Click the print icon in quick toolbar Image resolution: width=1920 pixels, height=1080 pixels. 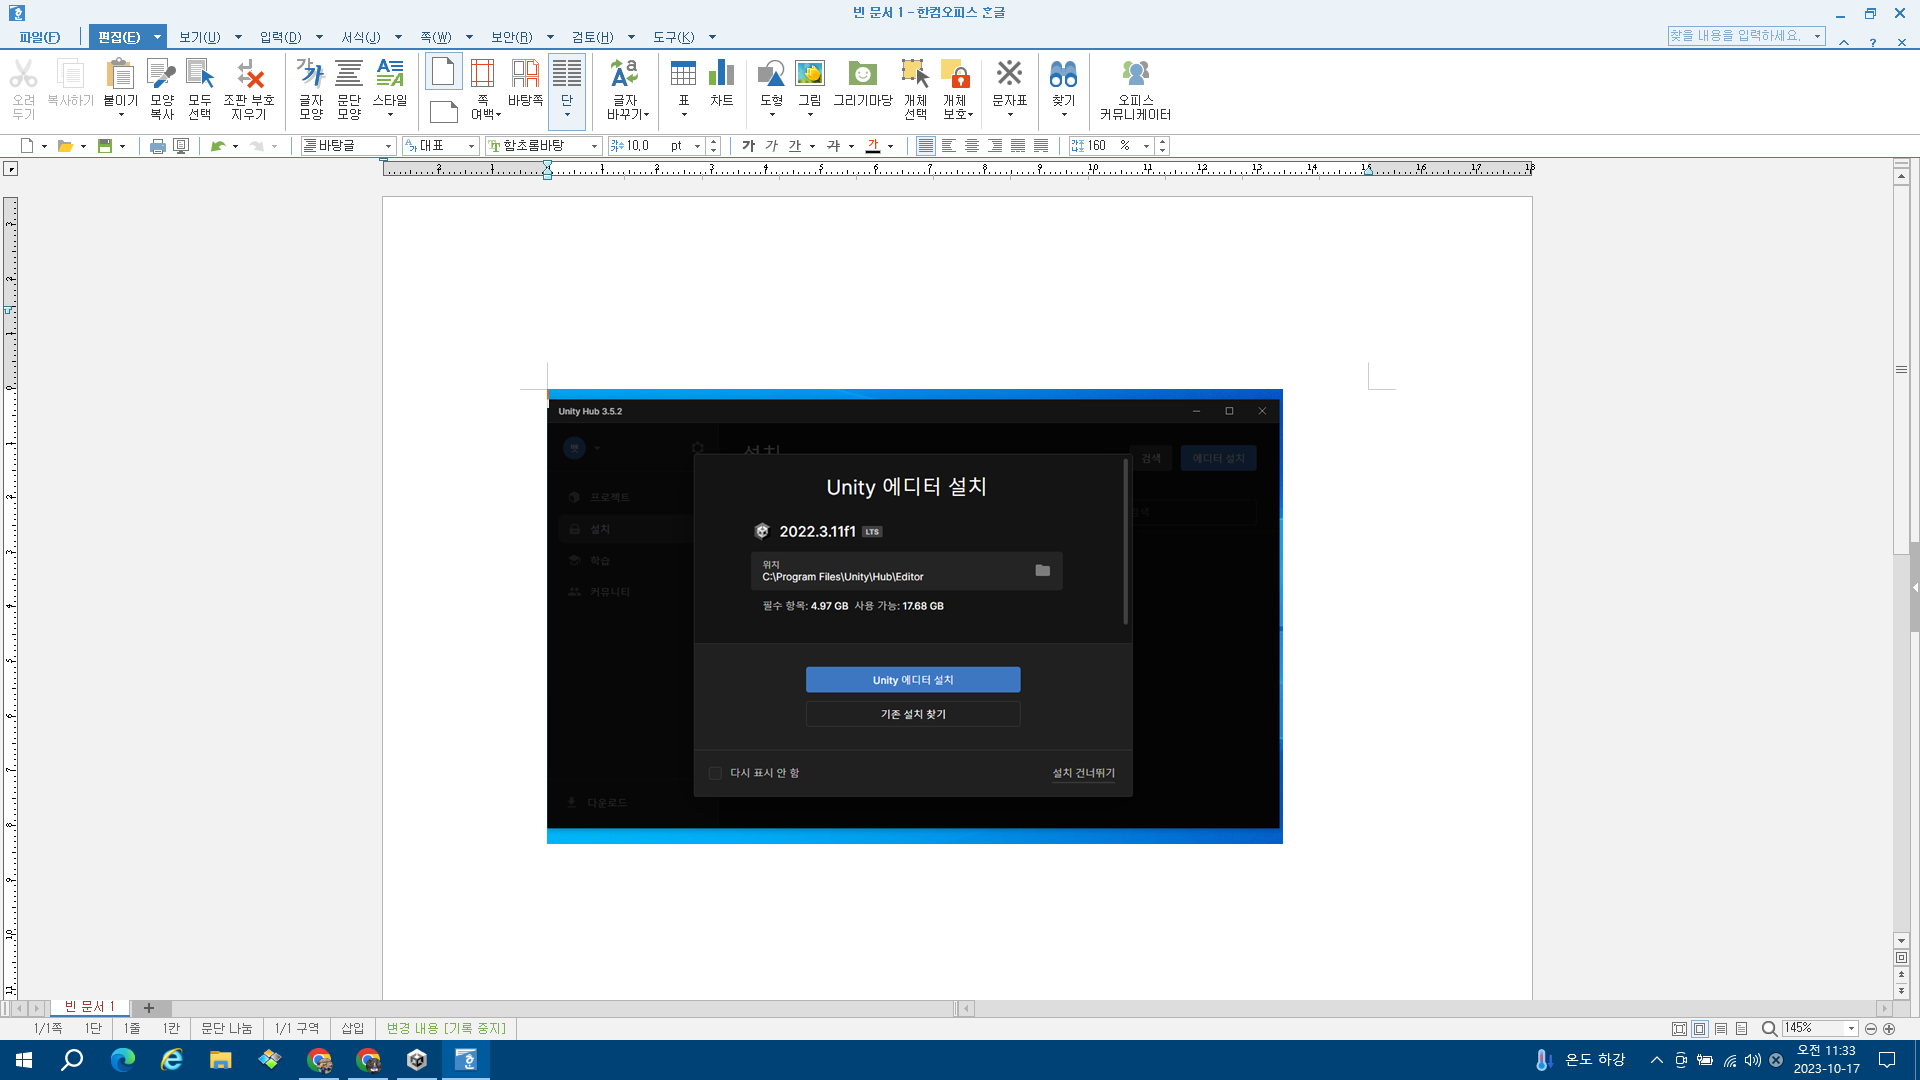coord(157,146)
